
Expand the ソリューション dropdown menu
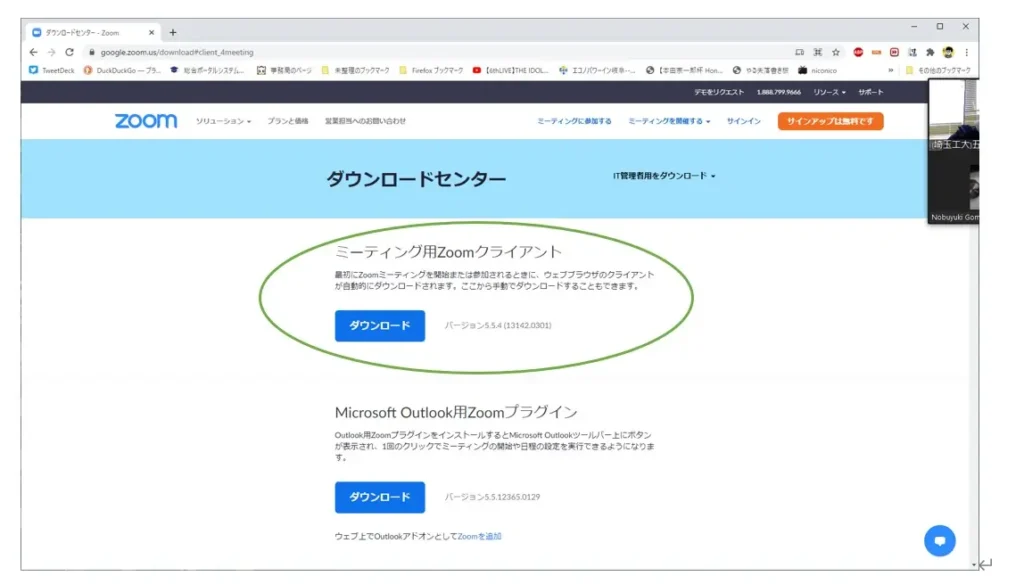coord(223,121)
